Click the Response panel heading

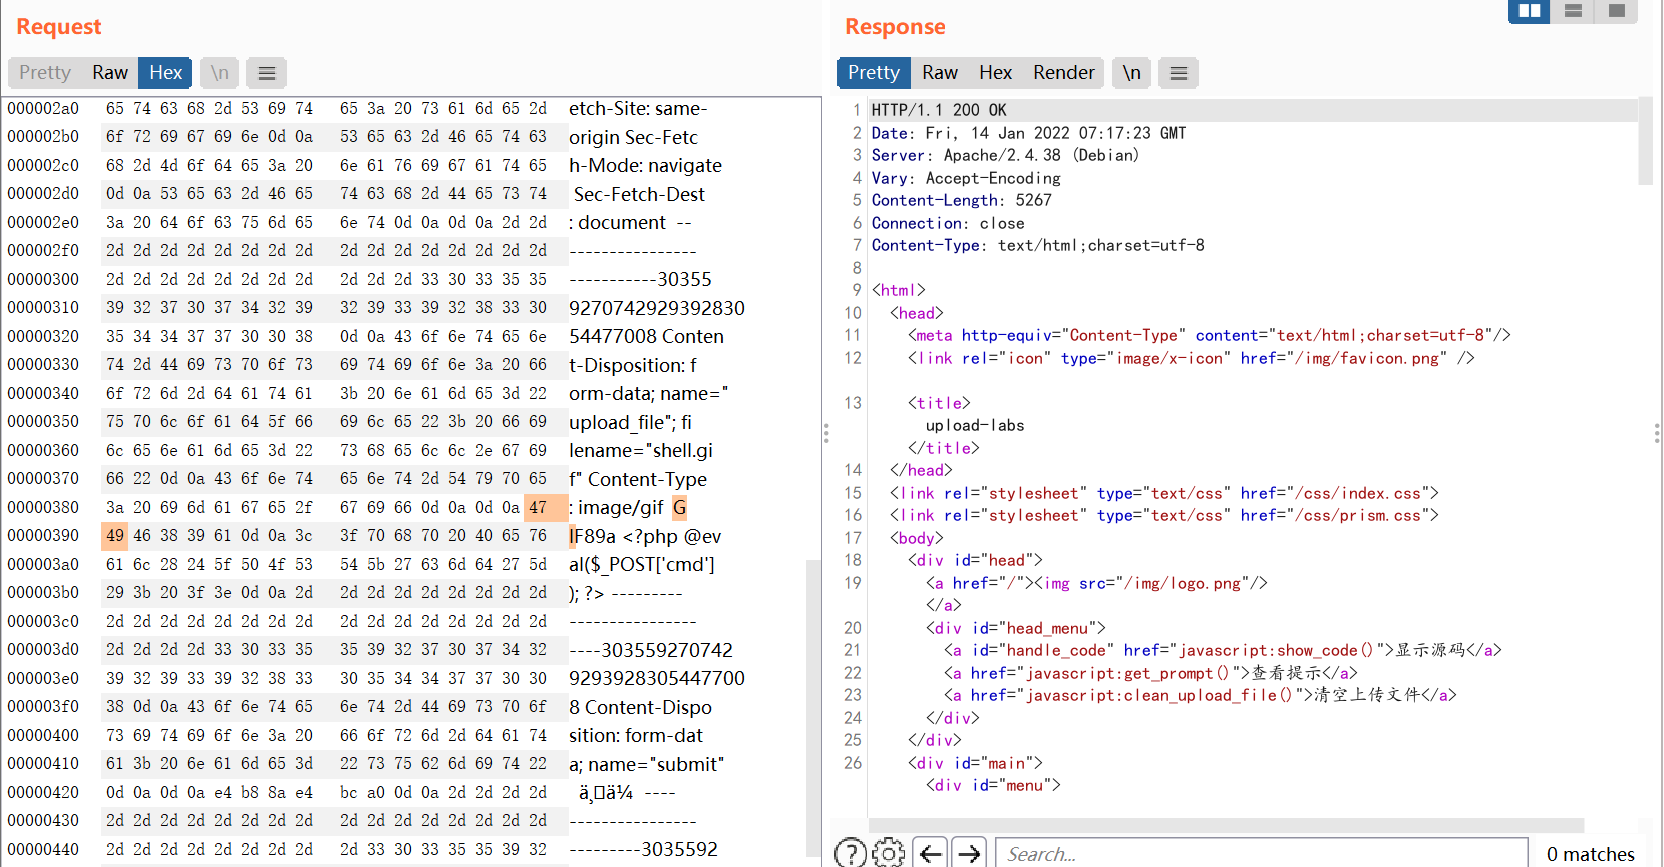(x=895, y=27)
